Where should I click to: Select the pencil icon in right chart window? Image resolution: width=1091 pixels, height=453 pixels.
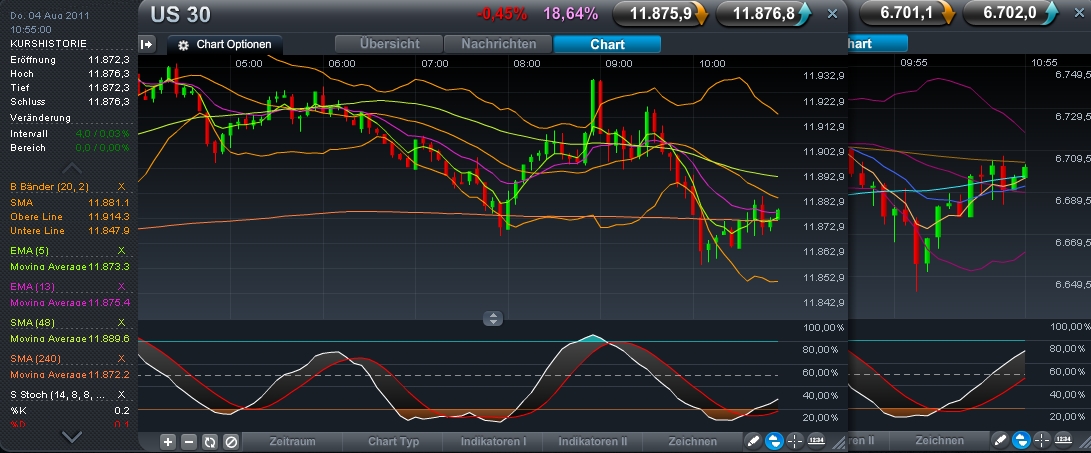pos(1000,440)
